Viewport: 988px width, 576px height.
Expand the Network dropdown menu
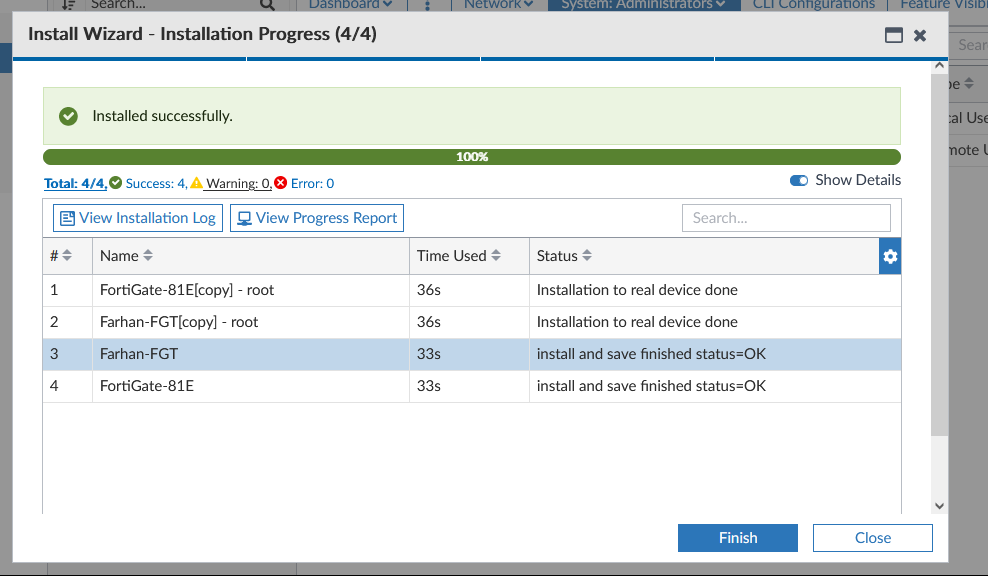(499, 4)
